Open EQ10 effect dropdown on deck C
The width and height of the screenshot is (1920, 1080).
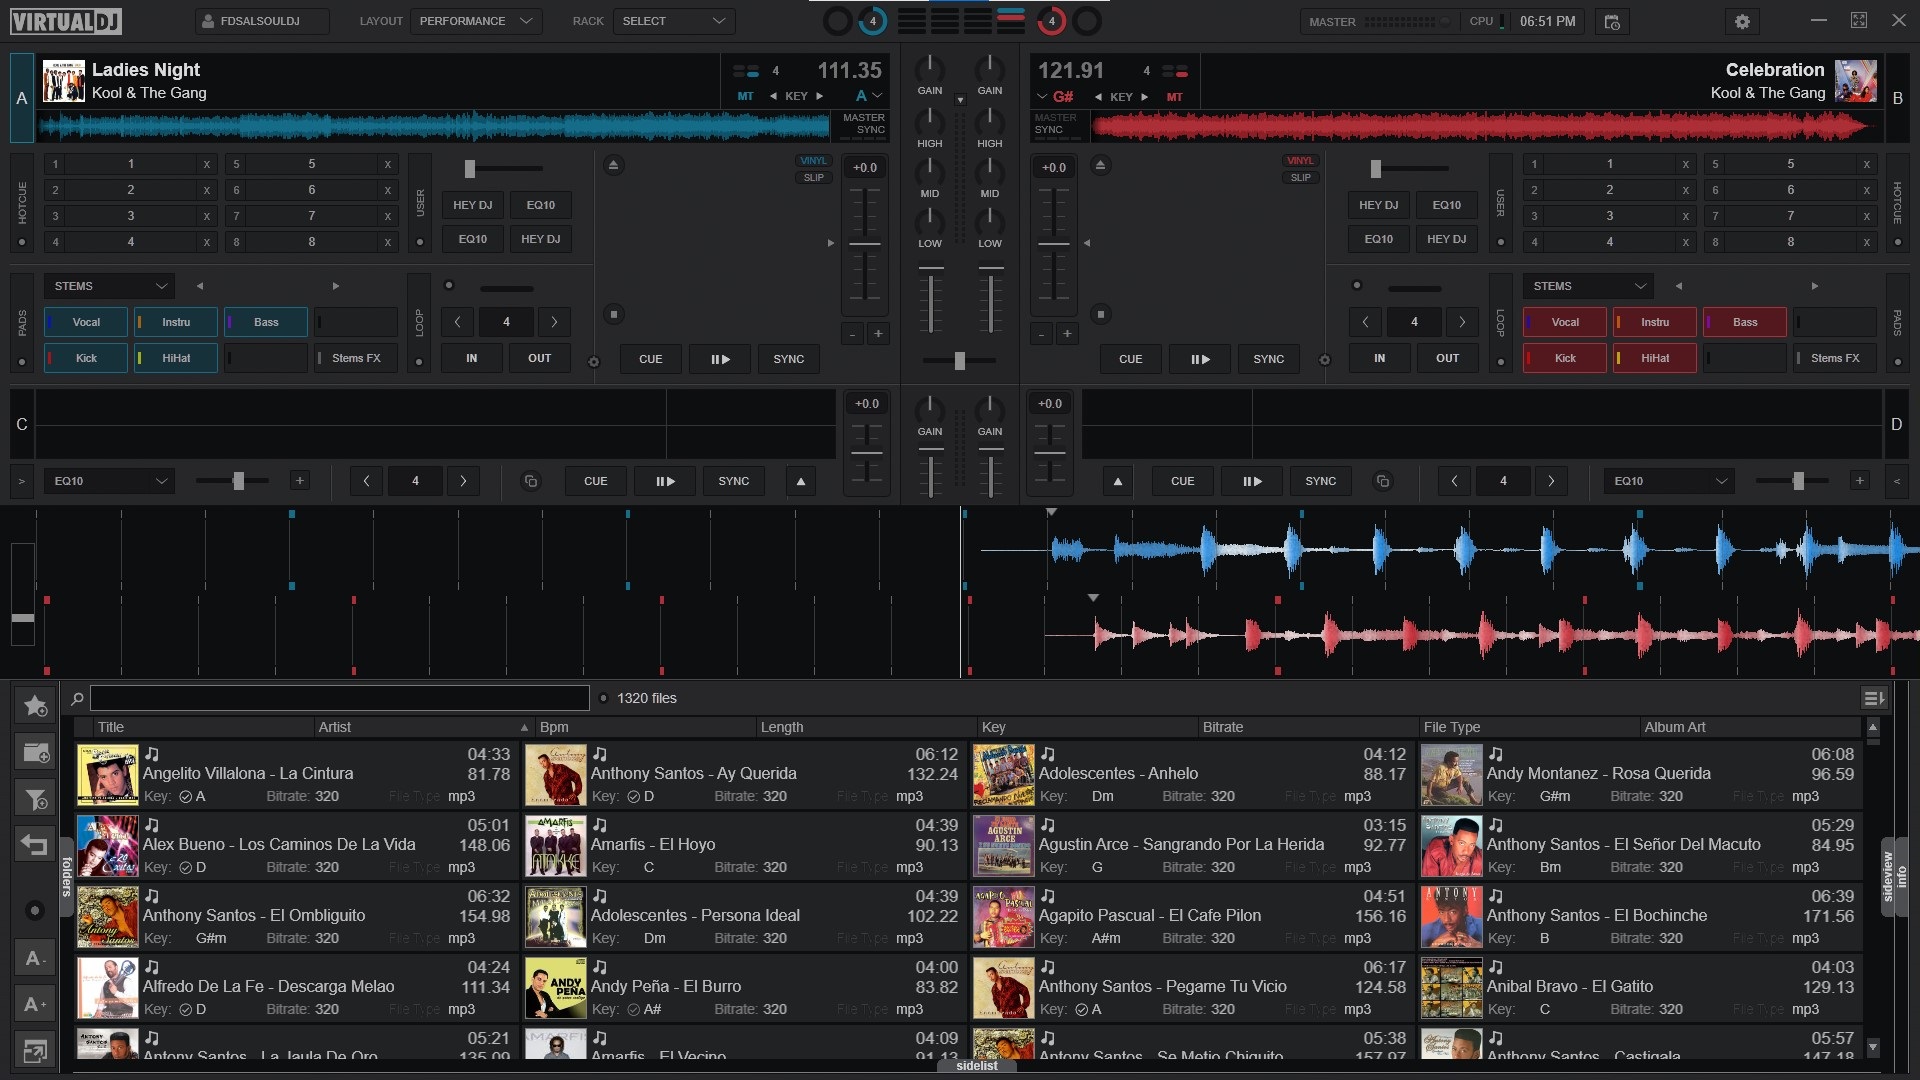109,481
